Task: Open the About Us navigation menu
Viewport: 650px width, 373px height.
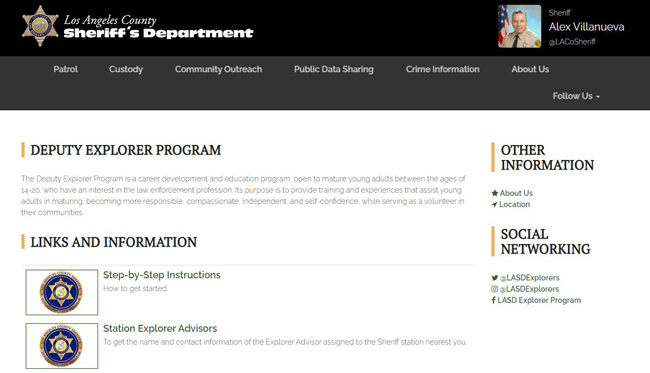Action: point(530,69)
